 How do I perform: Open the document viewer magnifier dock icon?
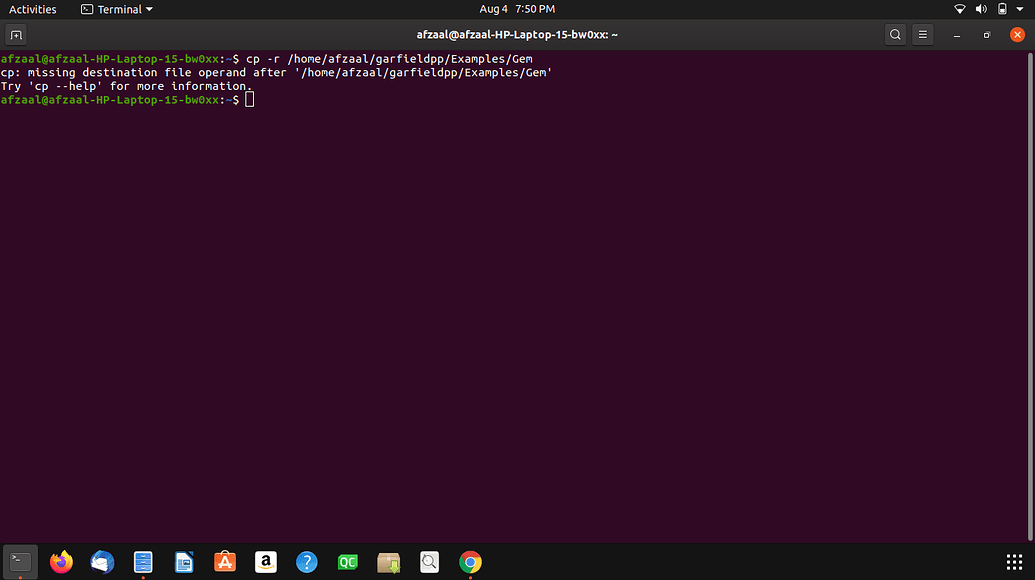(430, 562)
